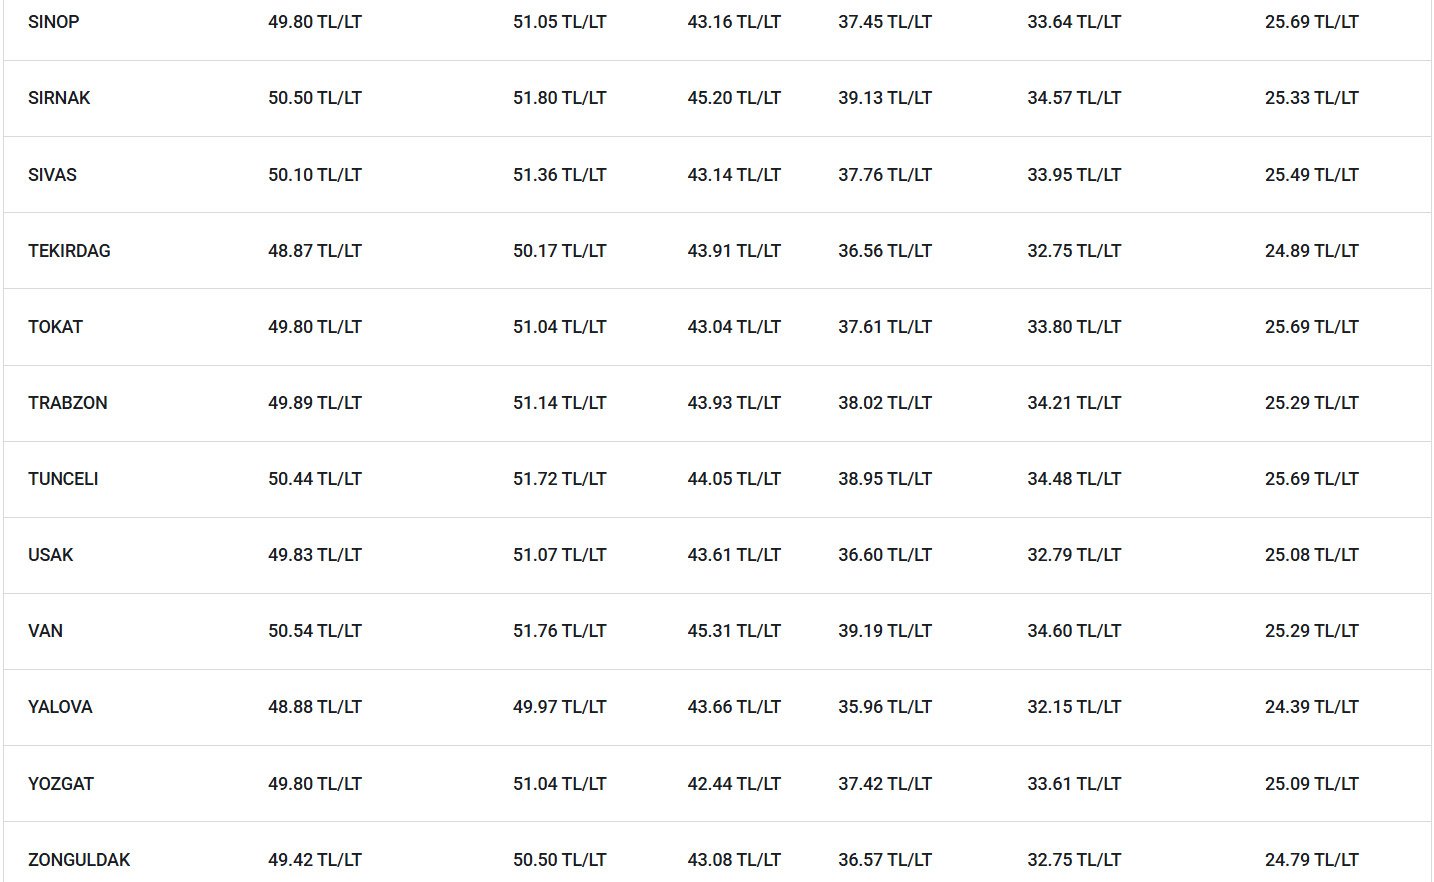Select the 24.79 TL/LT value for ZONGULDAK
This screenshot has height=882, width=1434.
[1312, 860]
